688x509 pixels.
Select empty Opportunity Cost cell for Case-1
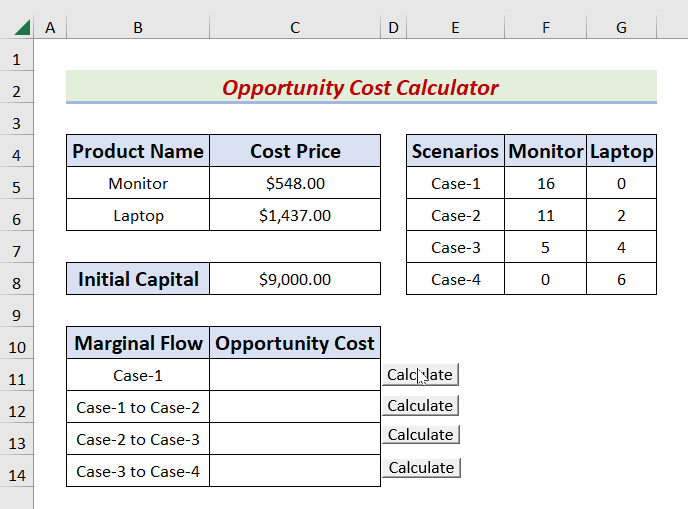coord(295,376)
